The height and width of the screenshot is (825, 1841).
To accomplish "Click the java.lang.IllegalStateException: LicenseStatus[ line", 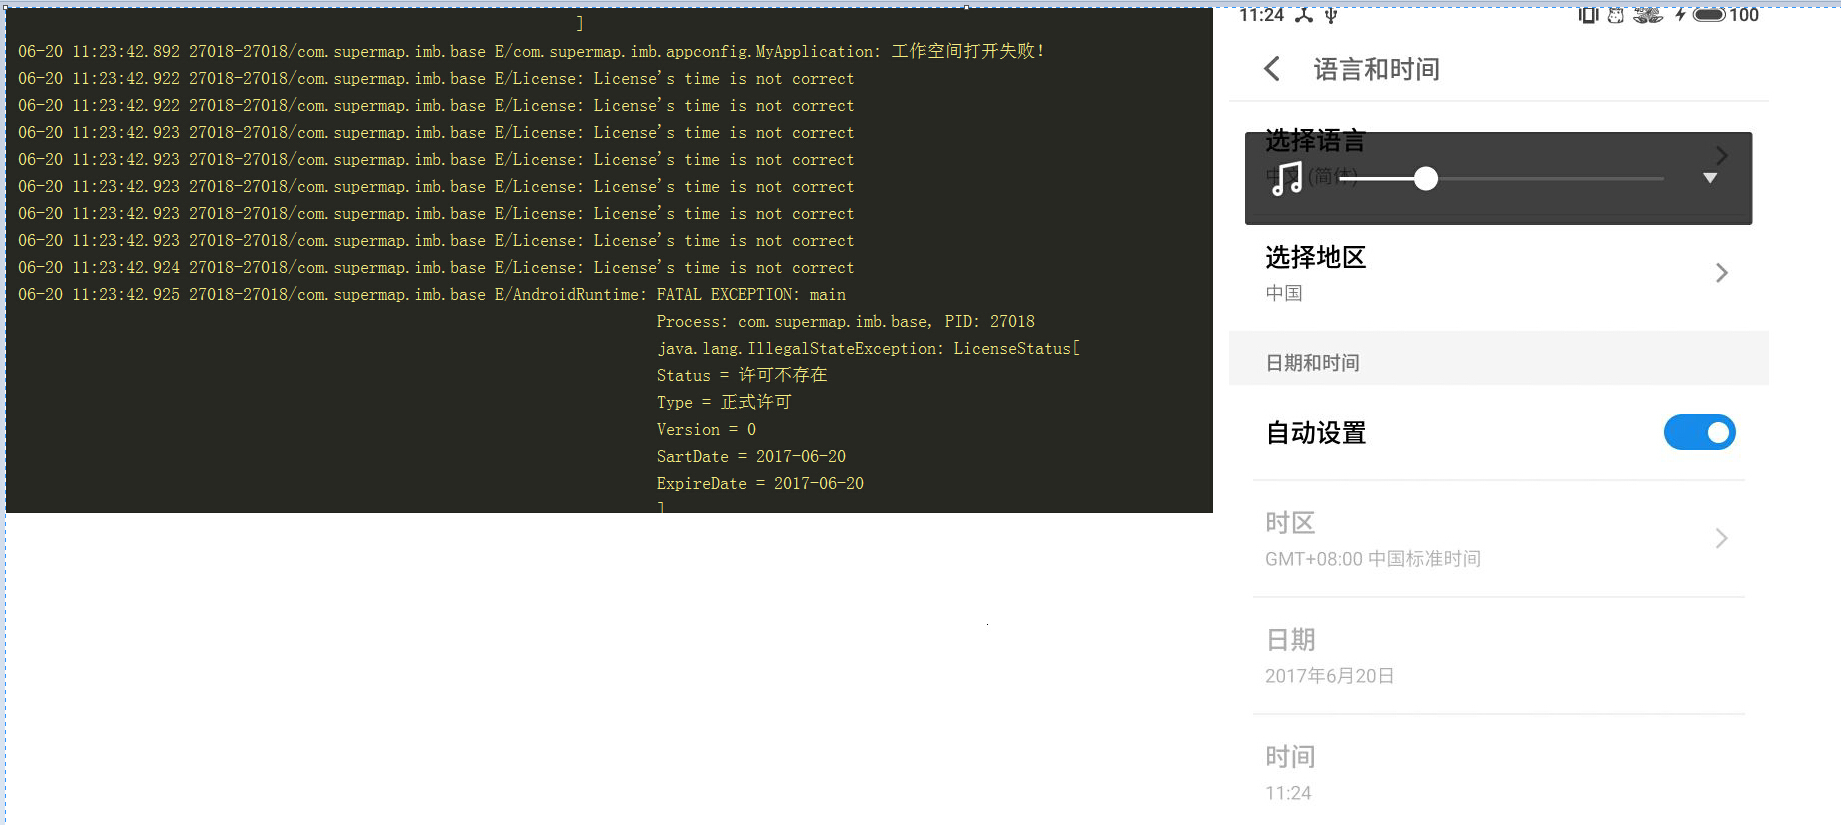I will coord(868,348).
